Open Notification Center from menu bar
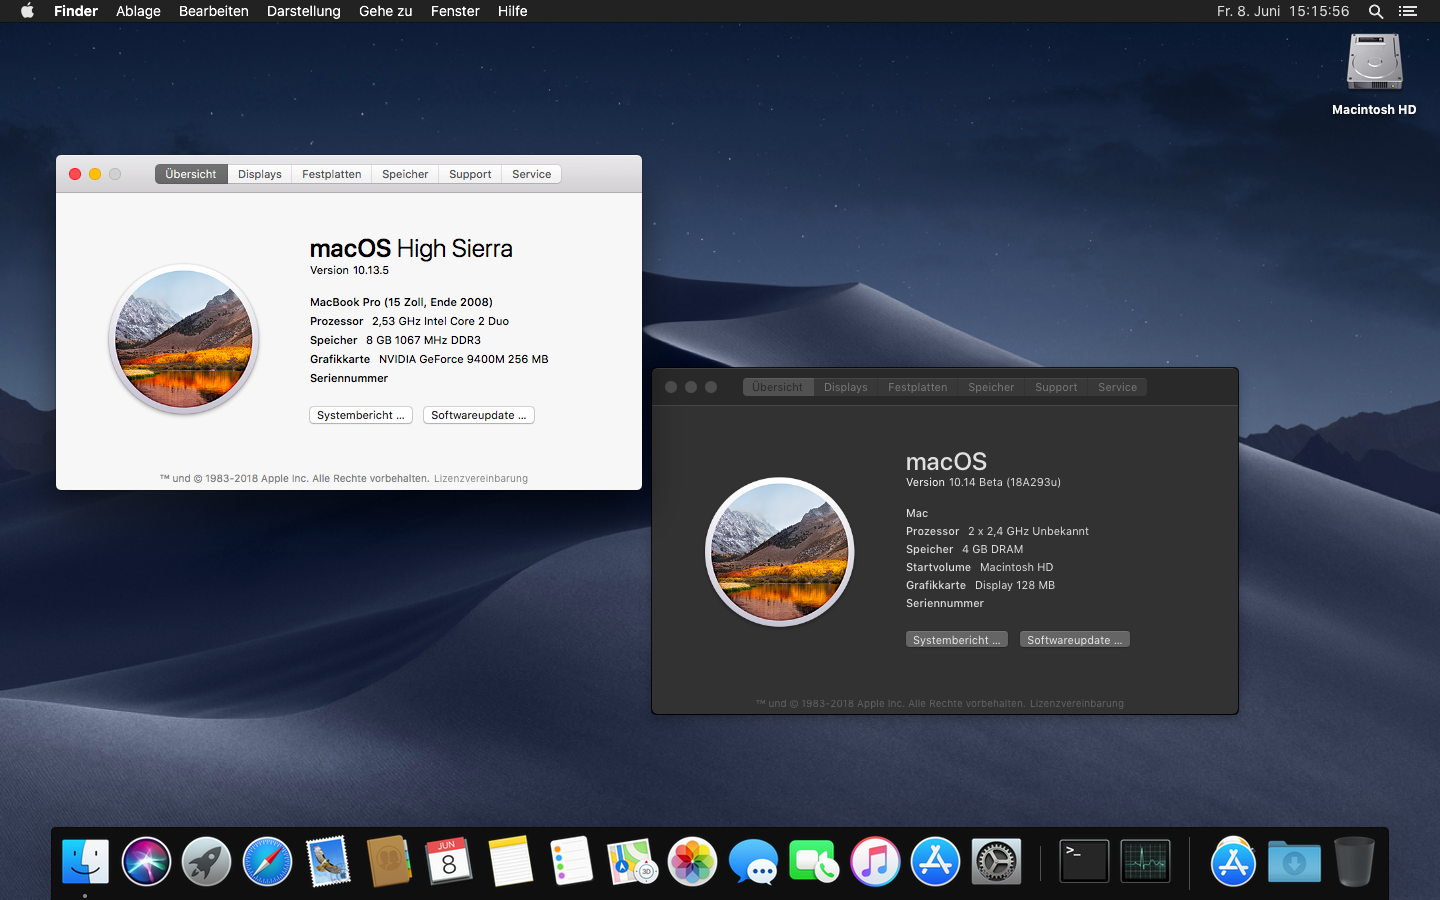Image resolution: width=1440 pixels, height=900 pixels. point(1408,11)
